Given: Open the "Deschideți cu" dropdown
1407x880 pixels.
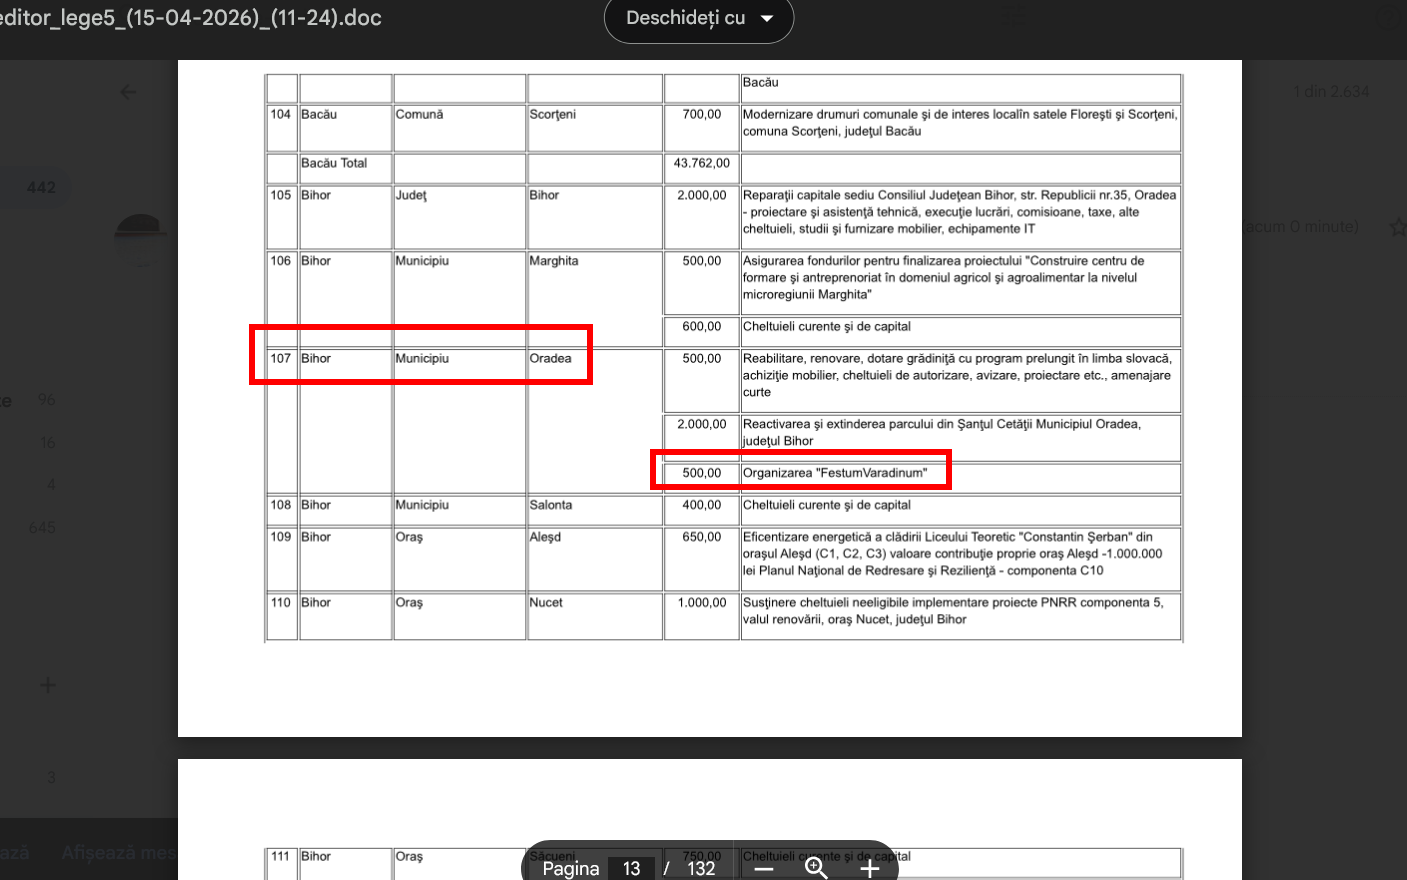Looking at the screenshot, I should [x=698, y=19].
